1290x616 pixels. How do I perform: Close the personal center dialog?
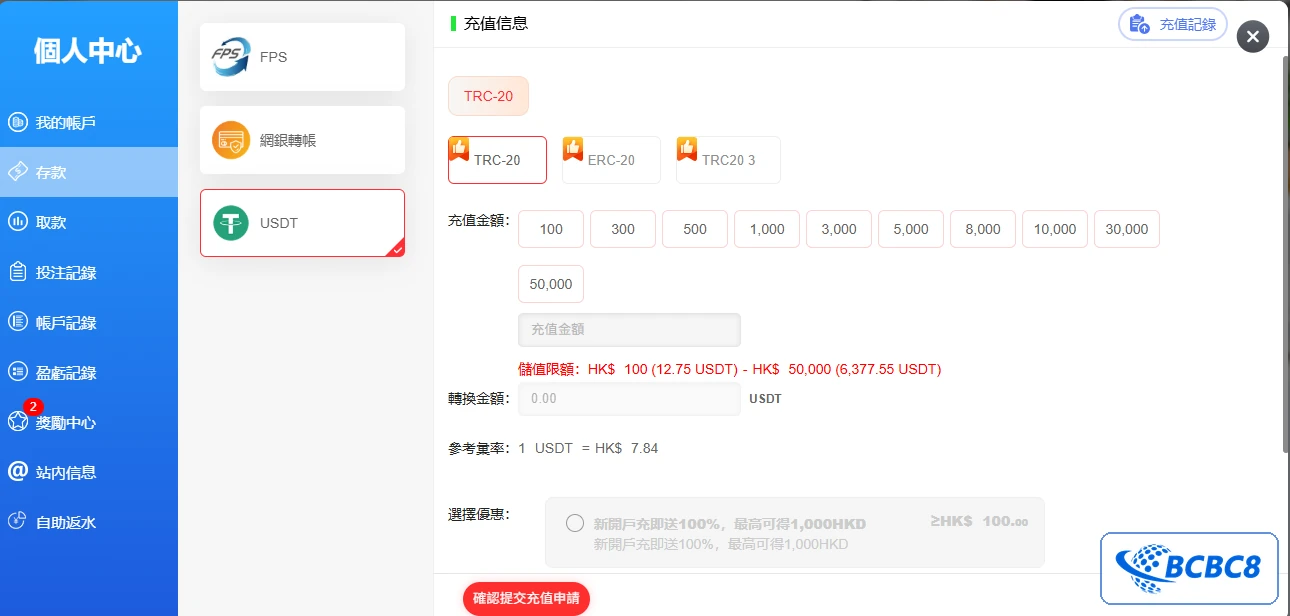[1253, 37]
